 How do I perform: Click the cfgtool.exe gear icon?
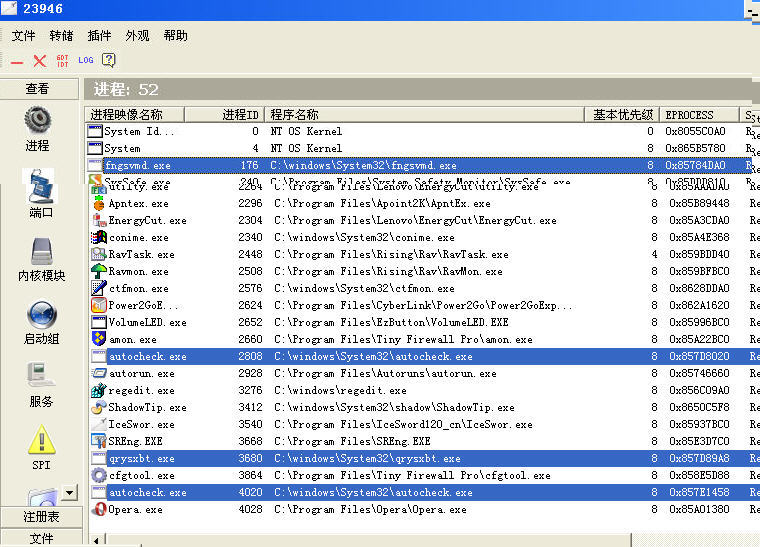(98, 475)
